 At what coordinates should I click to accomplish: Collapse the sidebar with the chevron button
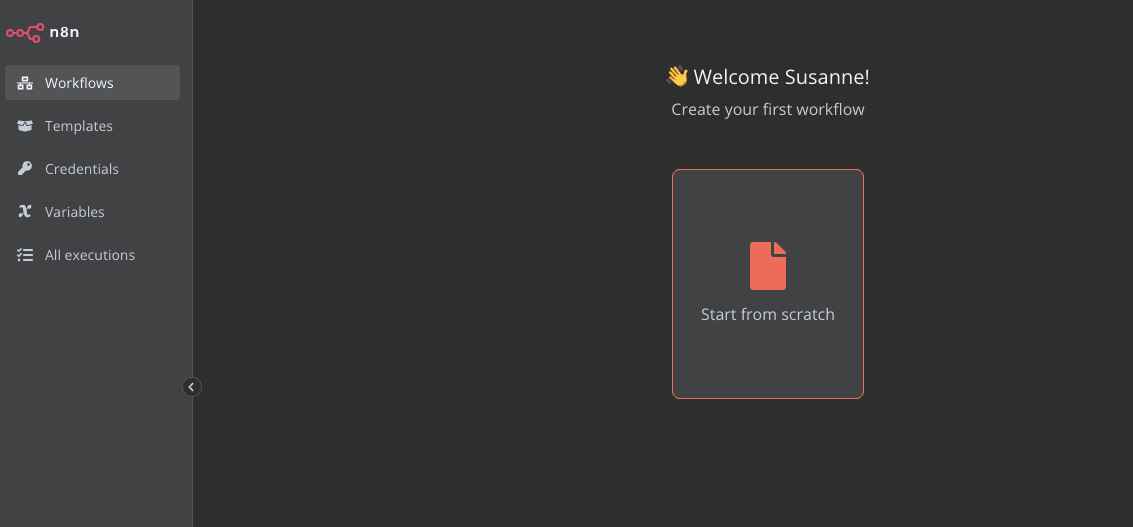pos(192,387)
